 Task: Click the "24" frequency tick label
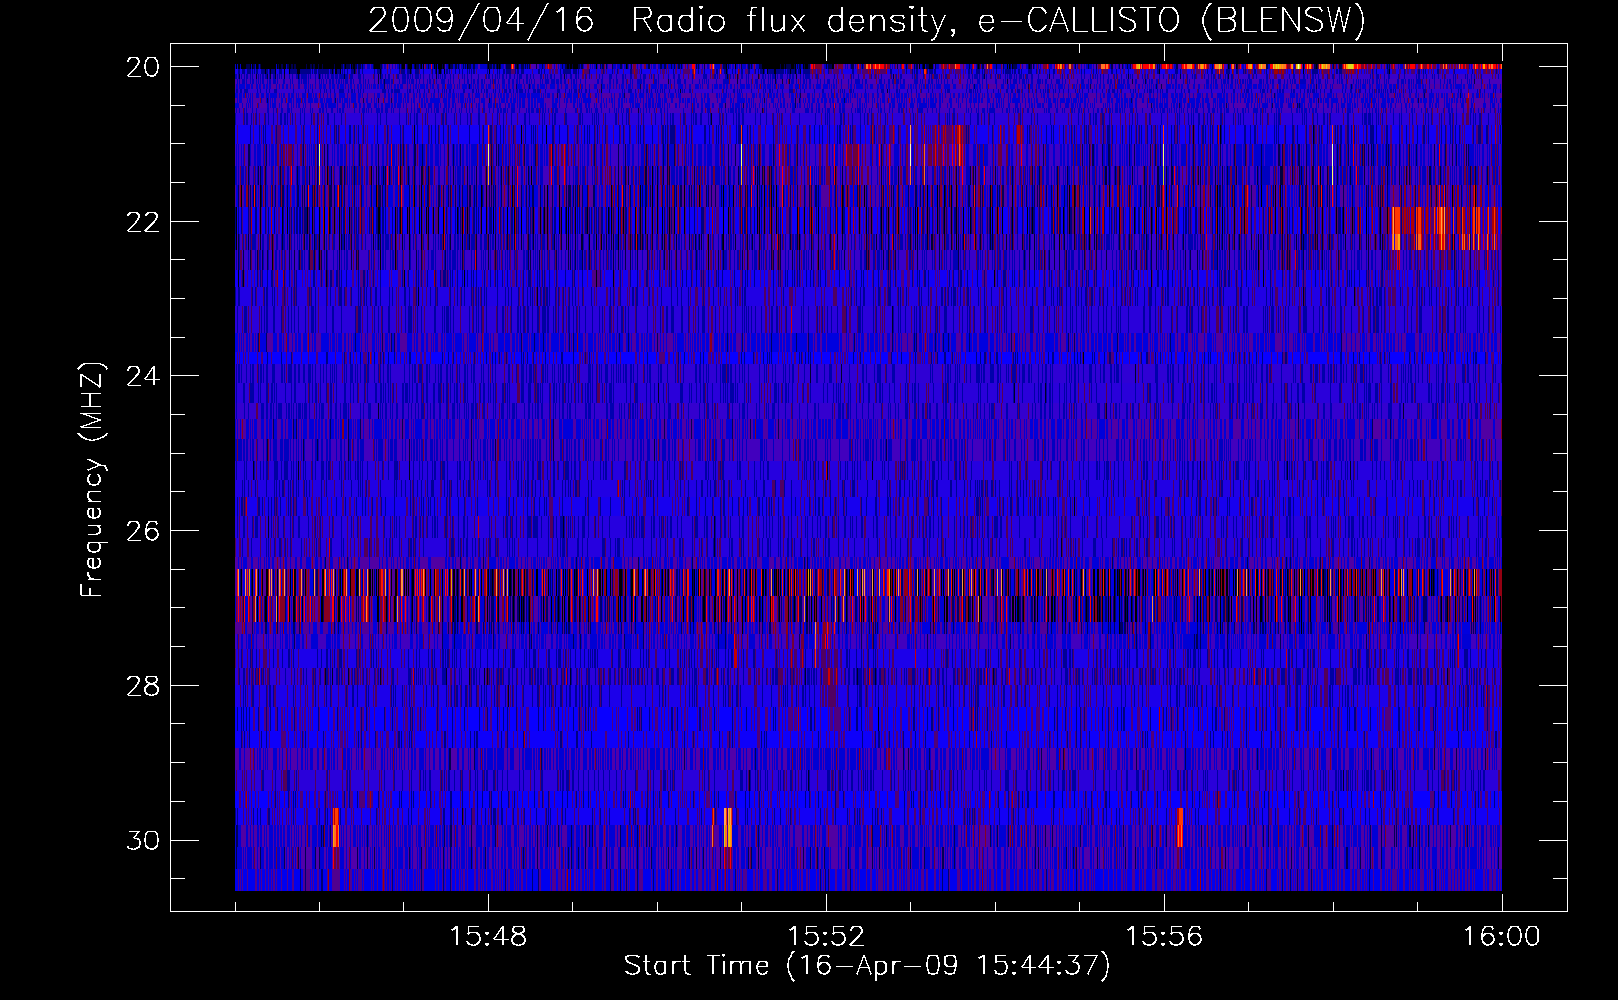coord(143,376)
